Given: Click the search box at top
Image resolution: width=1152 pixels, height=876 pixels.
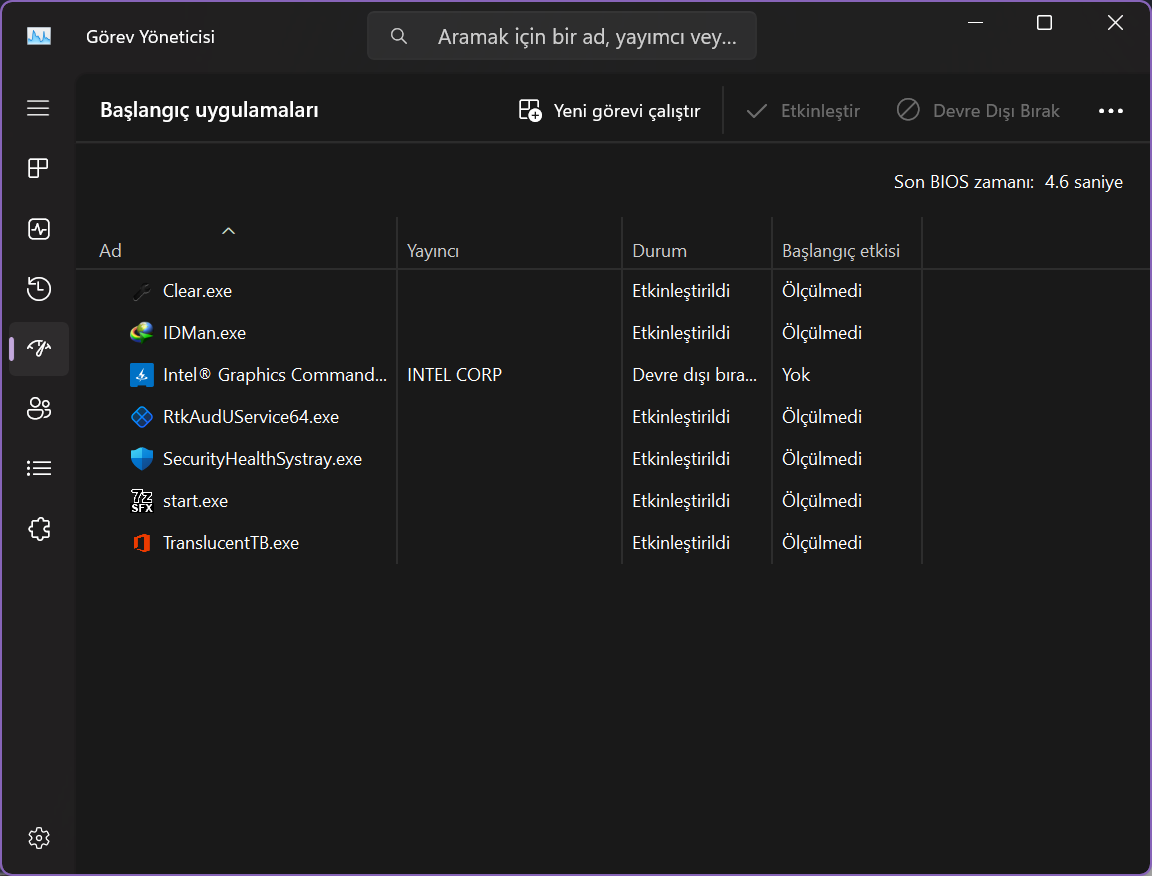Looking at the screenshot, I should pos(562,37).
